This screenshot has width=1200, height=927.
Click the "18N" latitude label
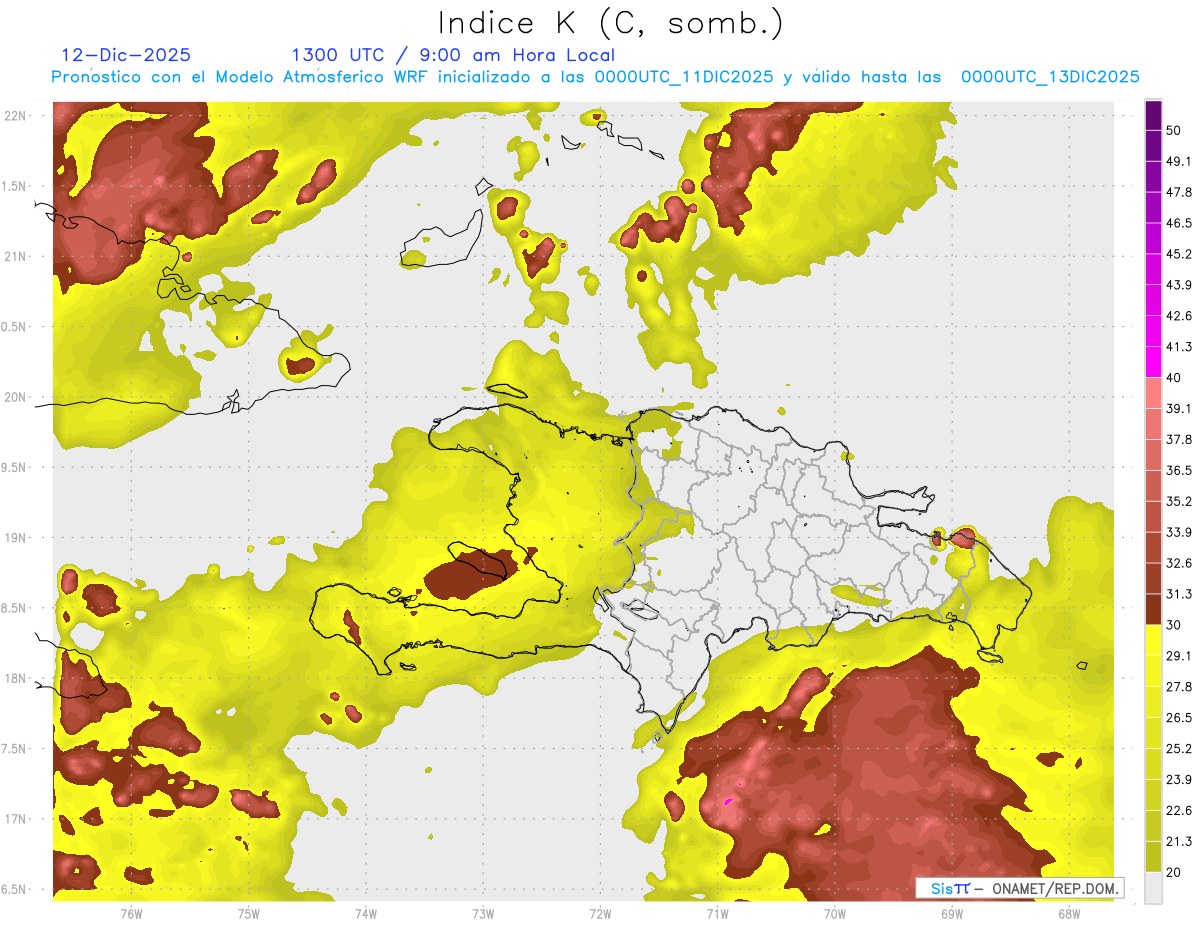pyautogui.click(x=17, y=679)
